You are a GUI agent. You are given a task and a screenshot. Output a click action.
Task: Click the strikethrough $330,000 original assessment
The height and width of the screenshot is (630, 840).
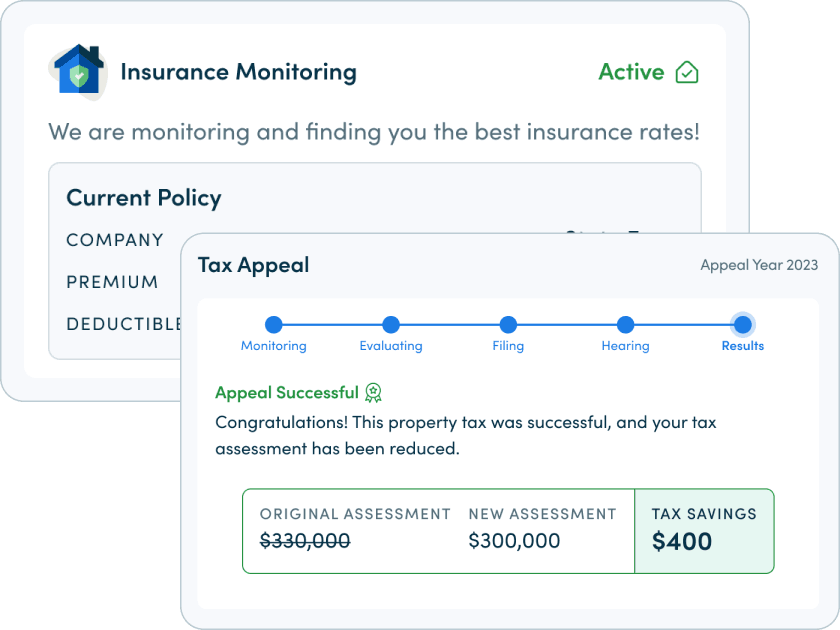click(305, 541)
